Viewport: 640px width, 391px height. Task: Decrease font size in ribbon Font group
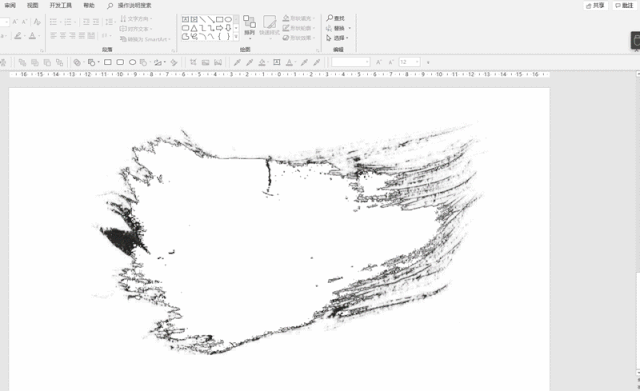24,22
